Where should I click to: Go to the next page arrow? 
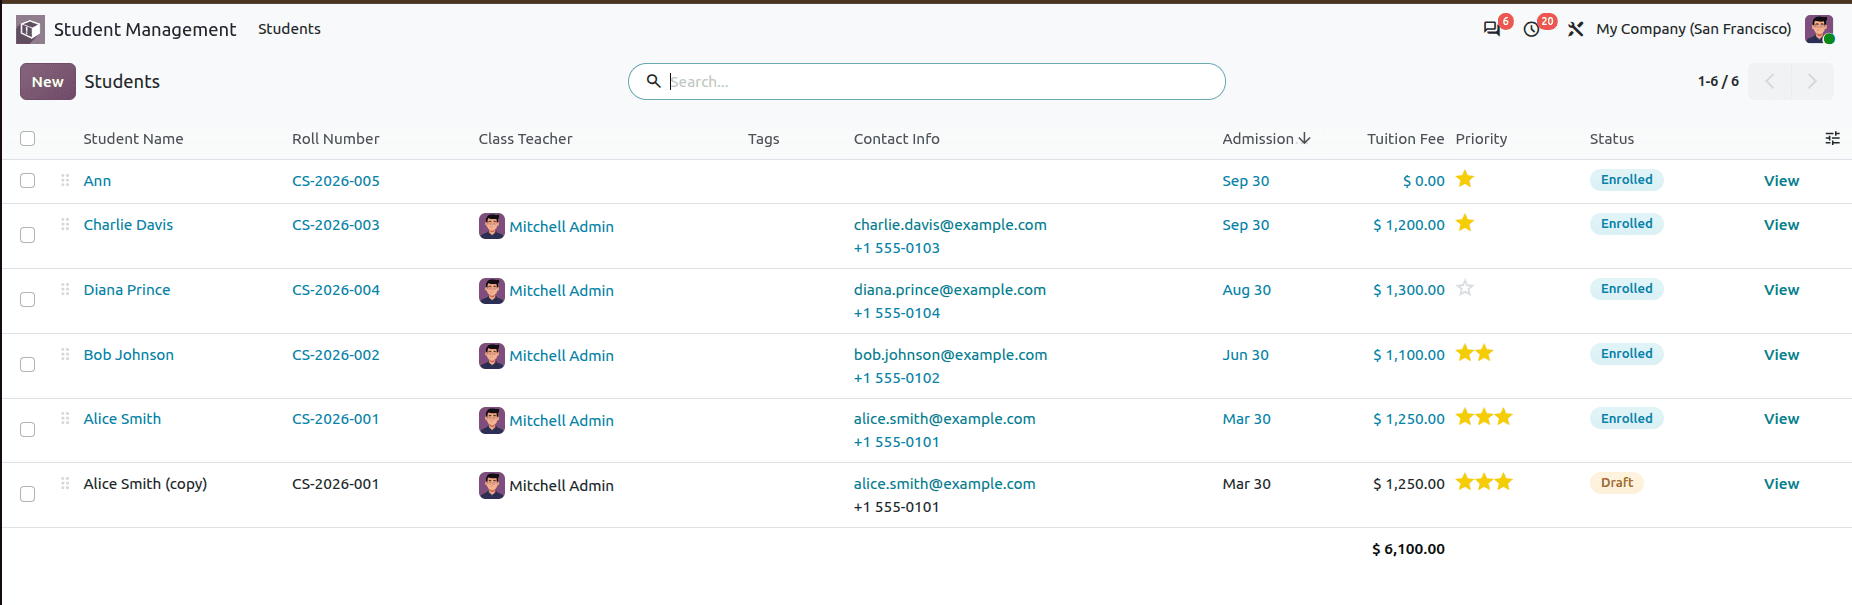pyautogui.click(x=1812, y=81)
